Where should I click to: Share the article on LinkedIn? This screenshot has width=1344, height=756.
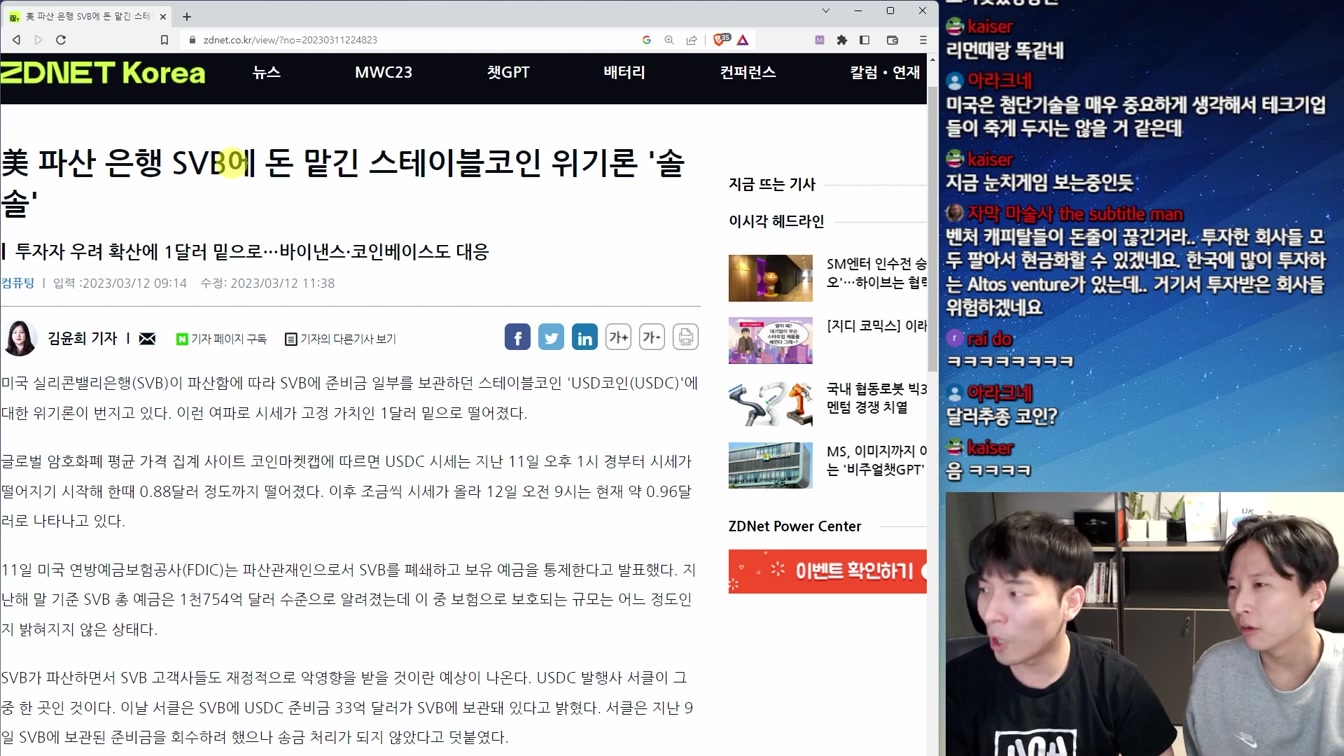coord(585,337)
